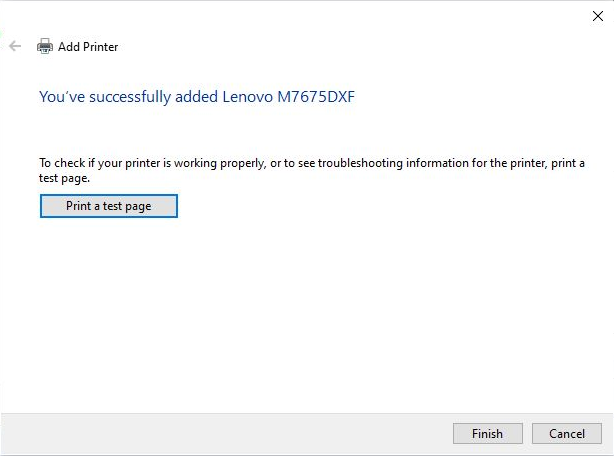614x456 pixels.
Task: Go back using the left arrow
Action: (x=15, y=46)
